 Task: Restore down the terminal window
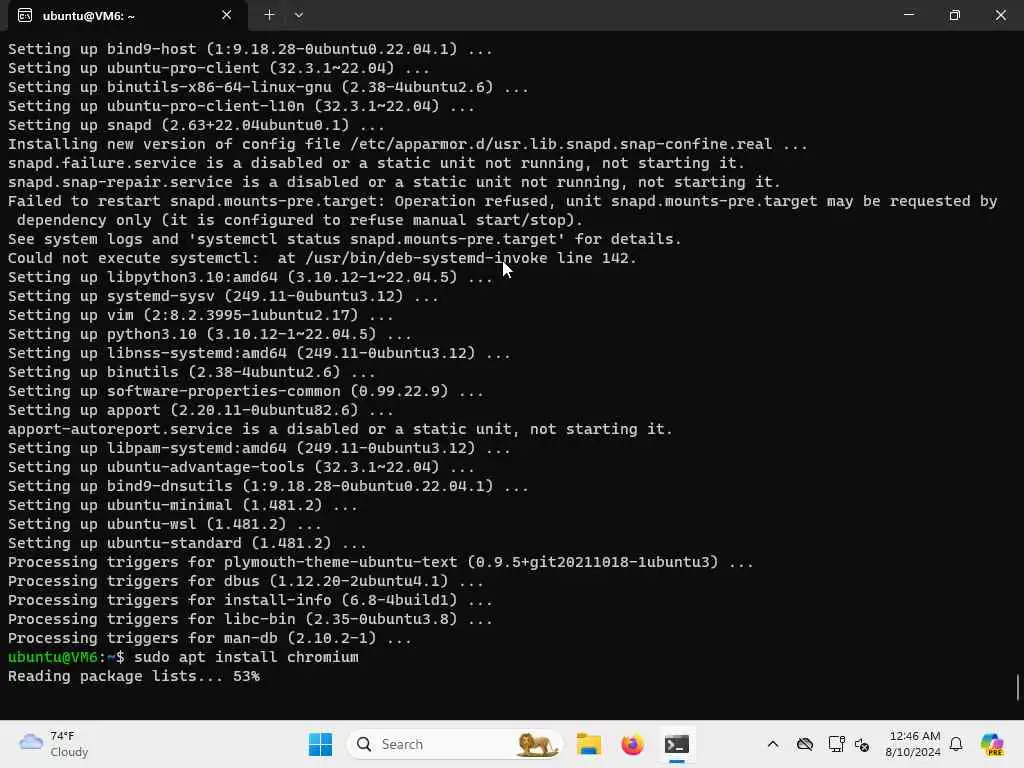coord(954,15)
